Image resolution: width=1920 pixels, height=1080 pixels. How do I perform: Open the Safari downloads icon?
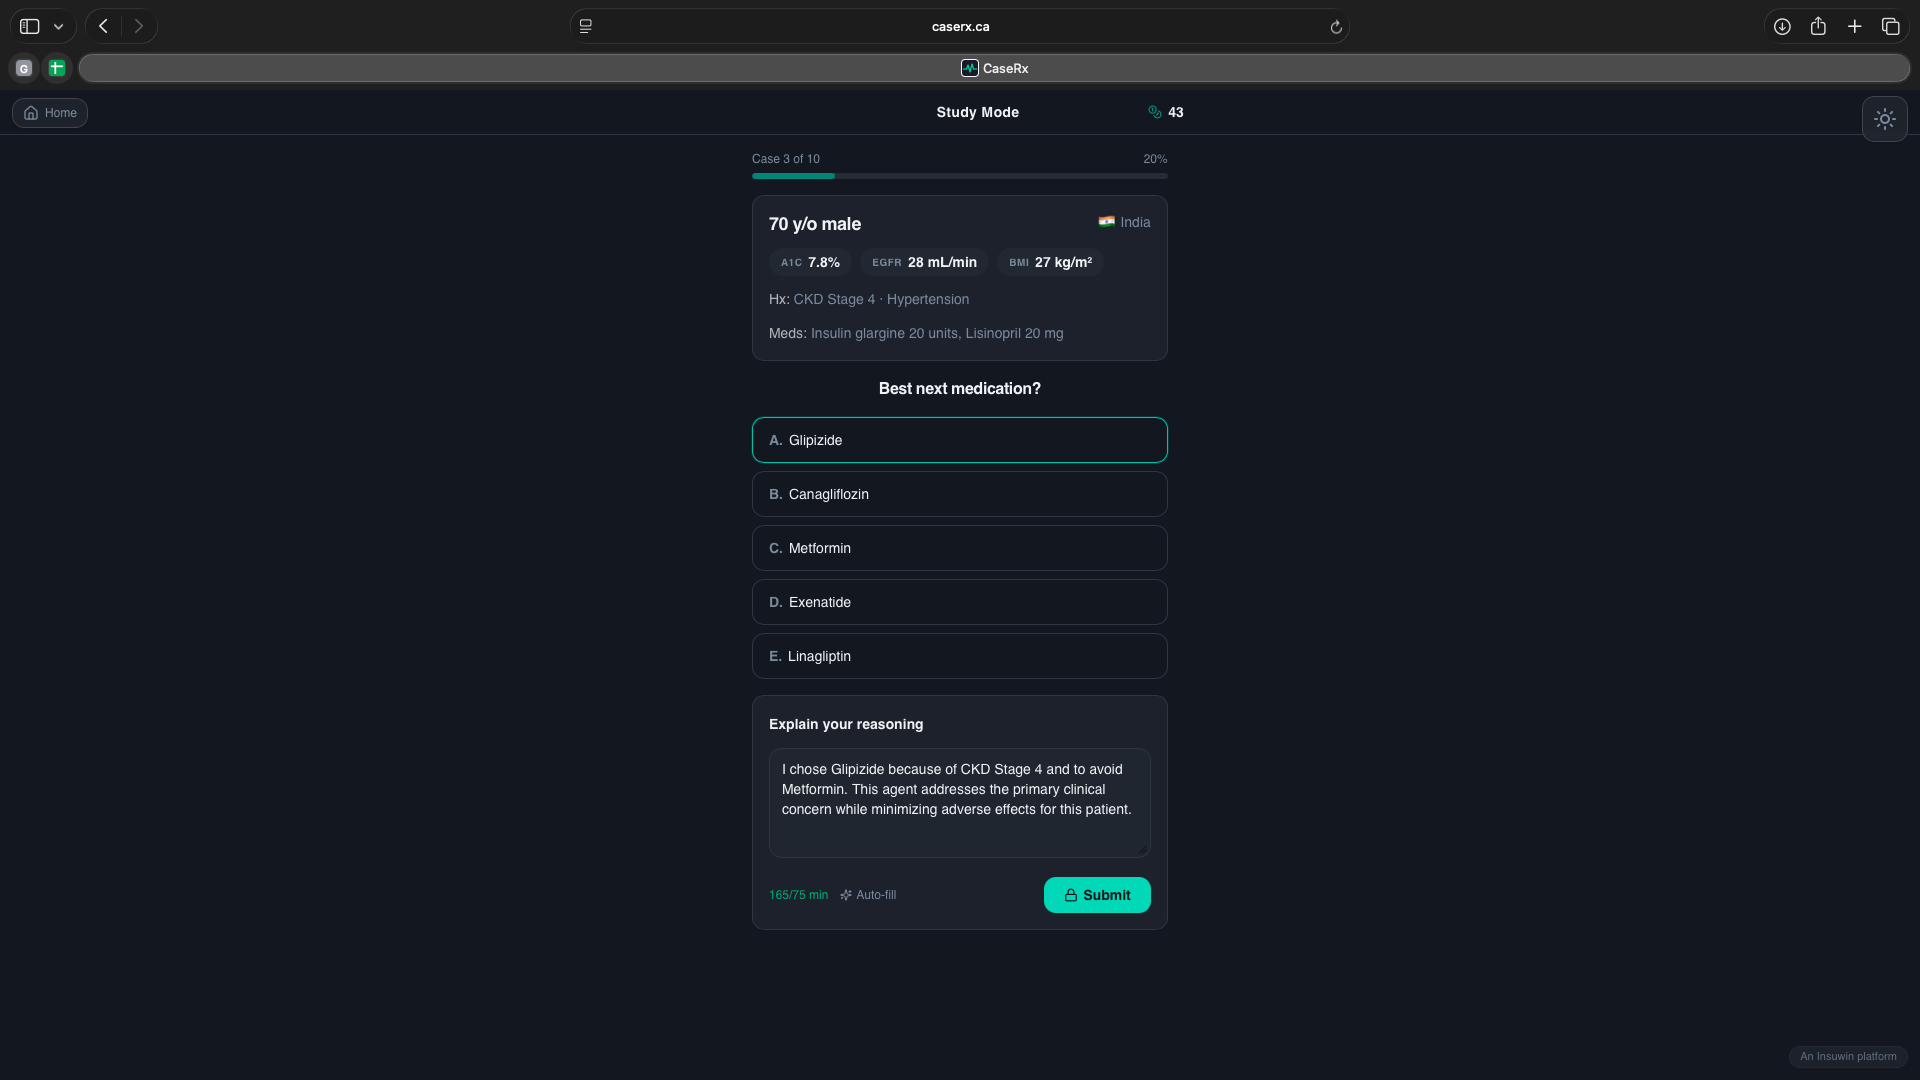point(1782,27)
